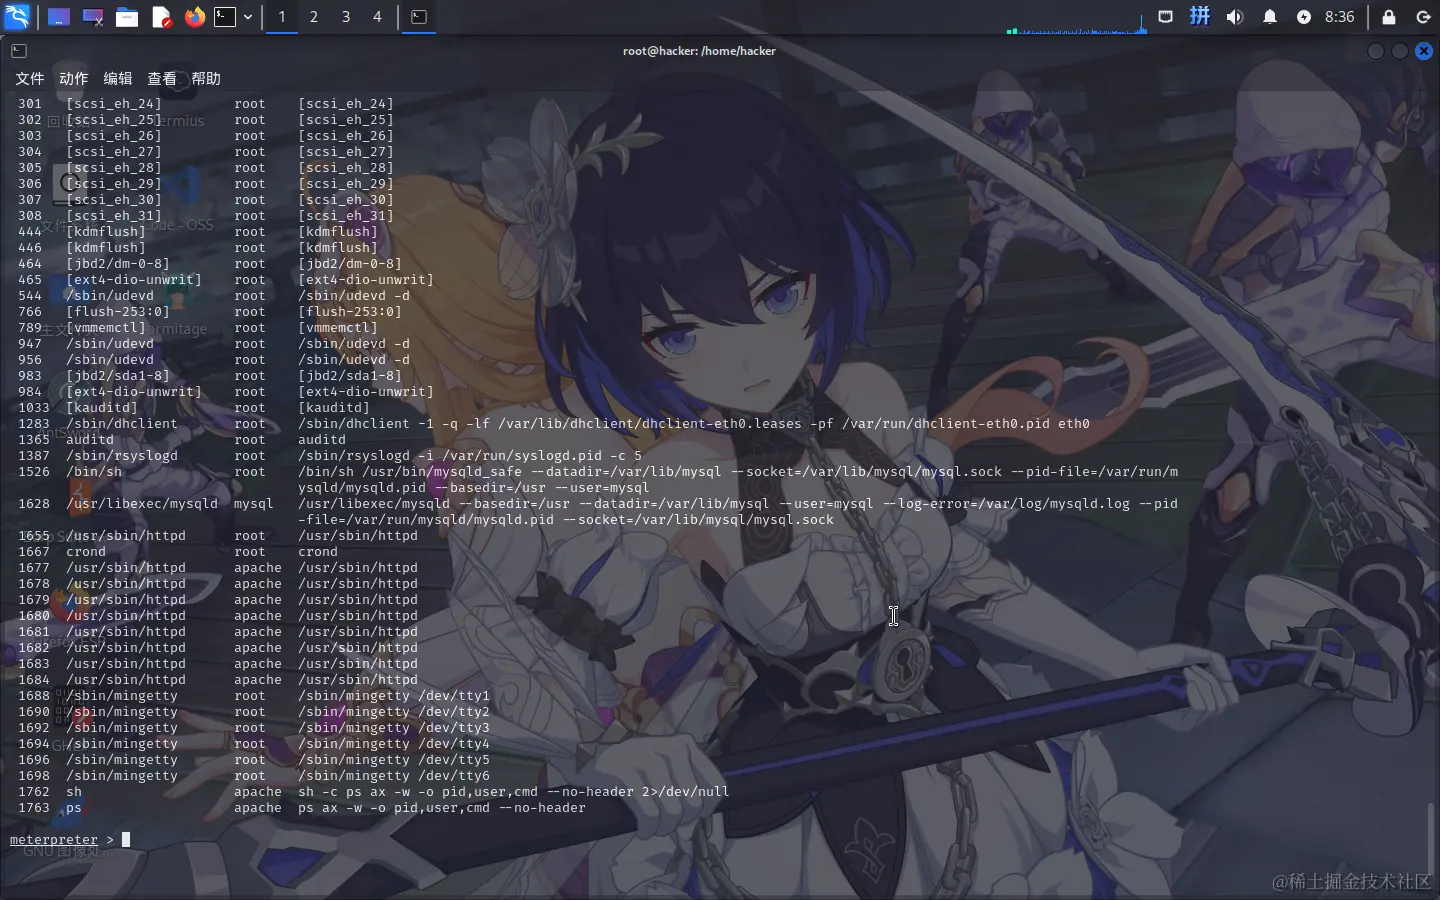
Task: Expand the terminal launcher dropdown arrow
Action: pos(248,17)
